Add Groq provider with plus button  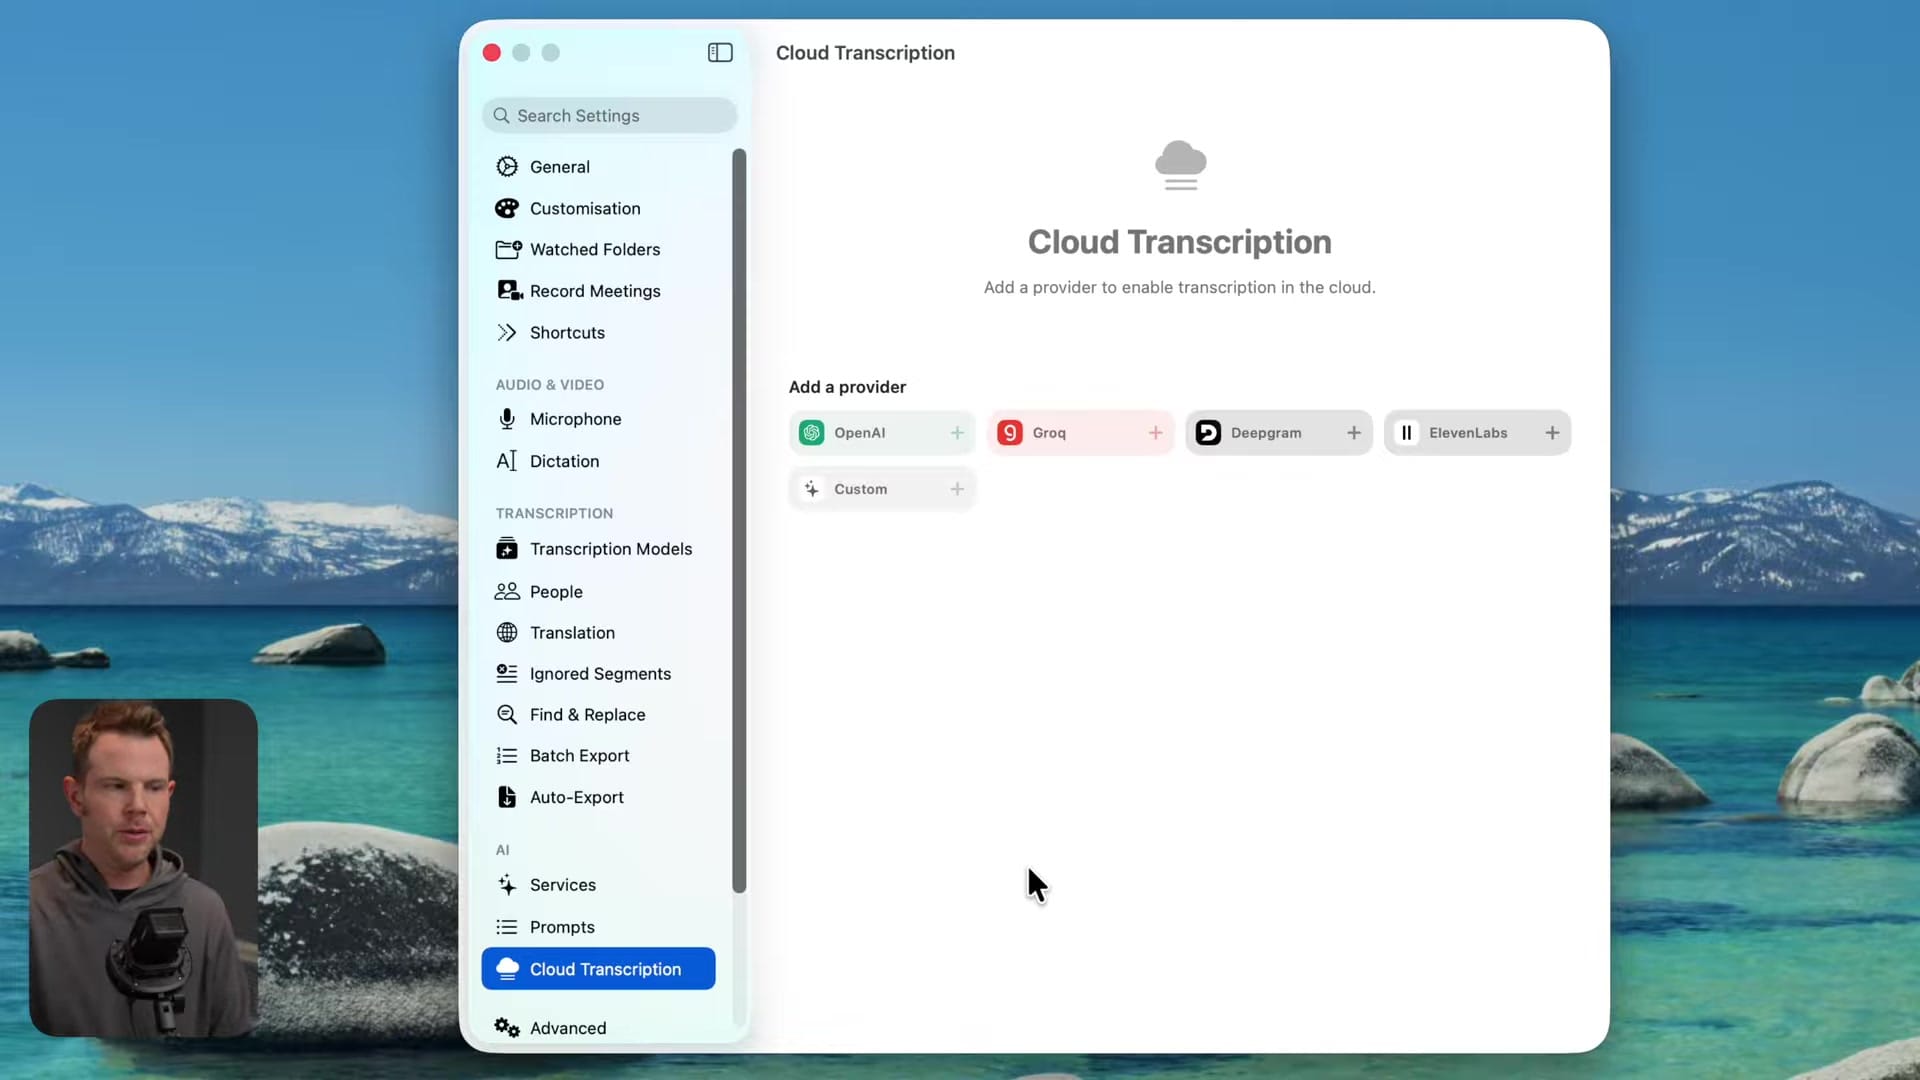coord(1155,433)
